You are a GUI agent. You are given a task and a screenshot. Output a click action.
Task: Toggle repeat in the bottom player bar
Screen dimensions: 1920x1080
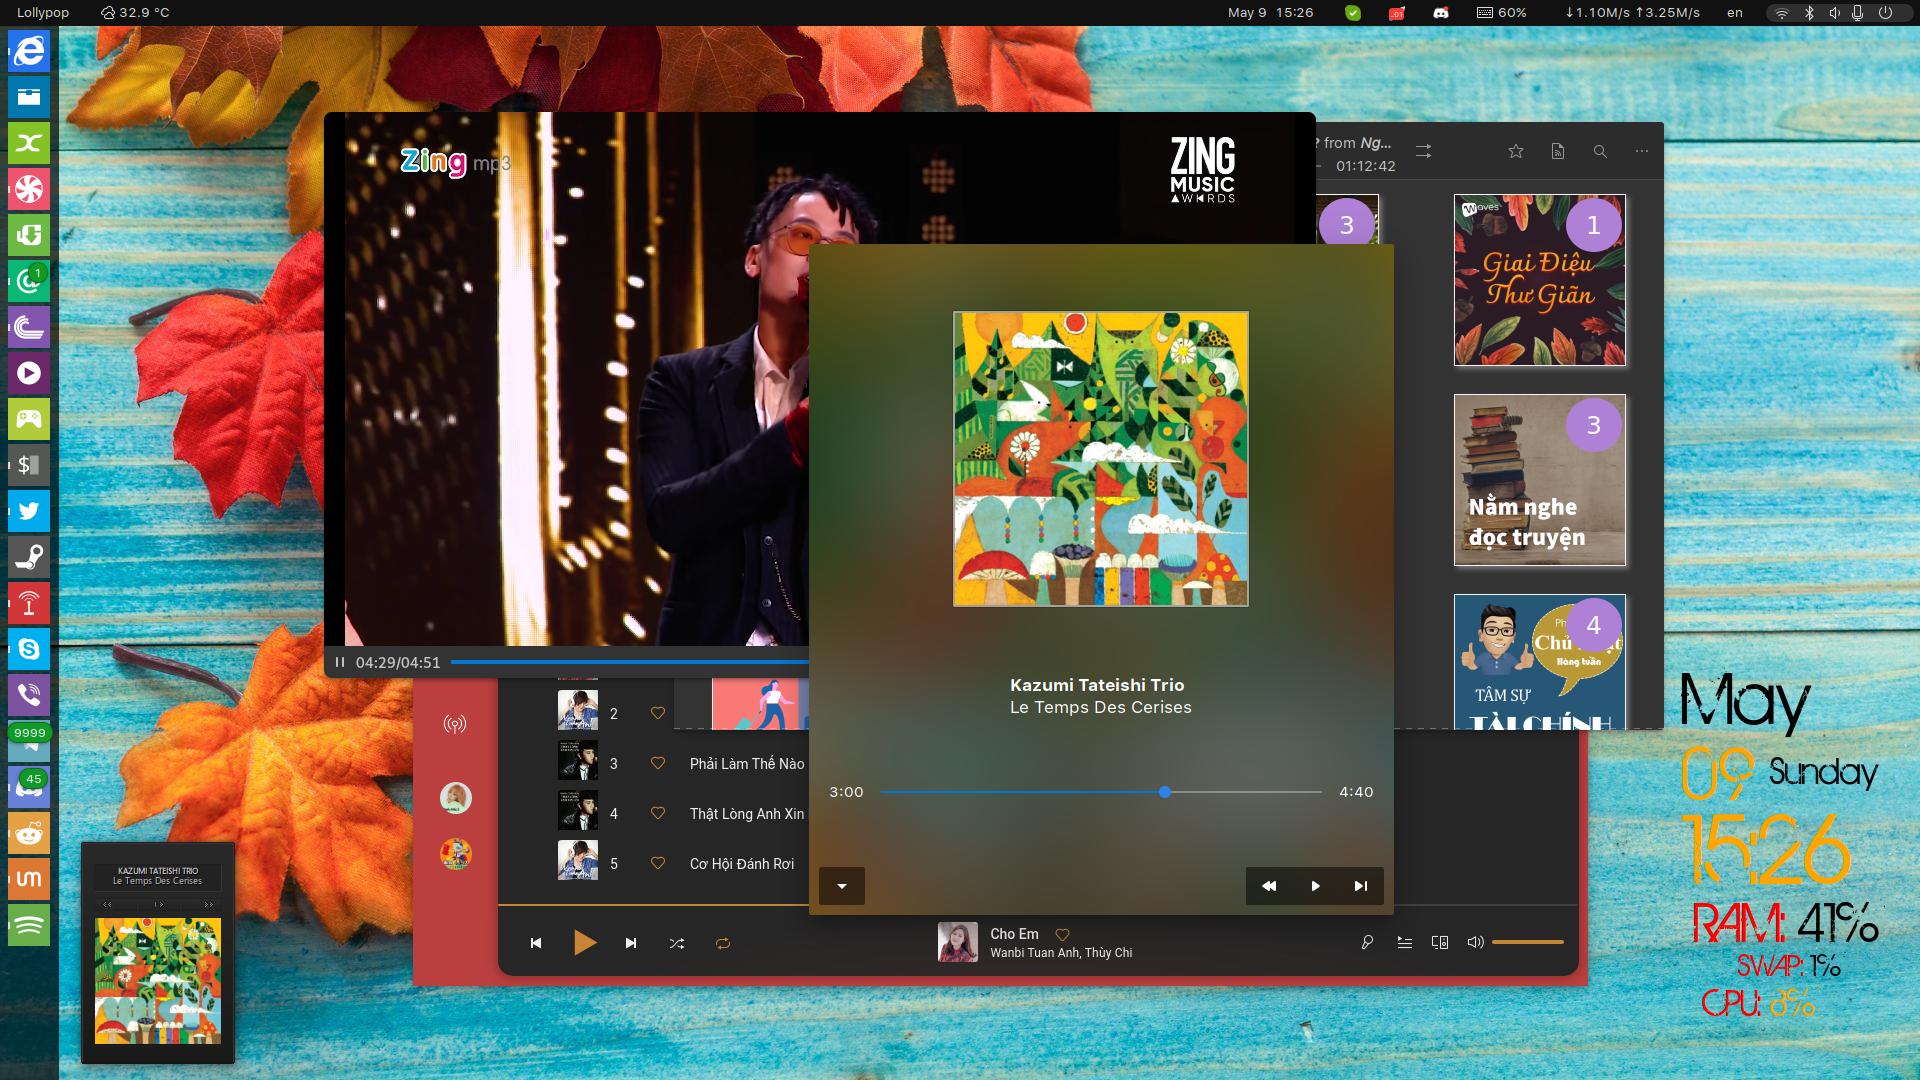click(x=723, y=943)
